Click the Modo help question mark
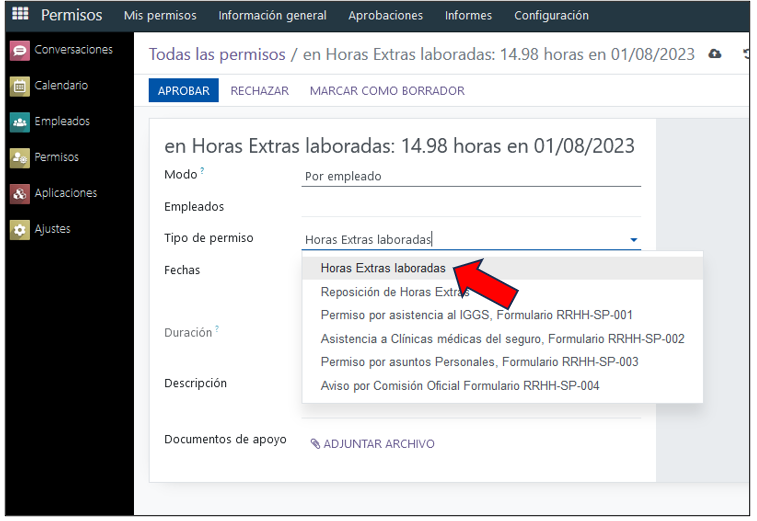 (x=202, y=170)
